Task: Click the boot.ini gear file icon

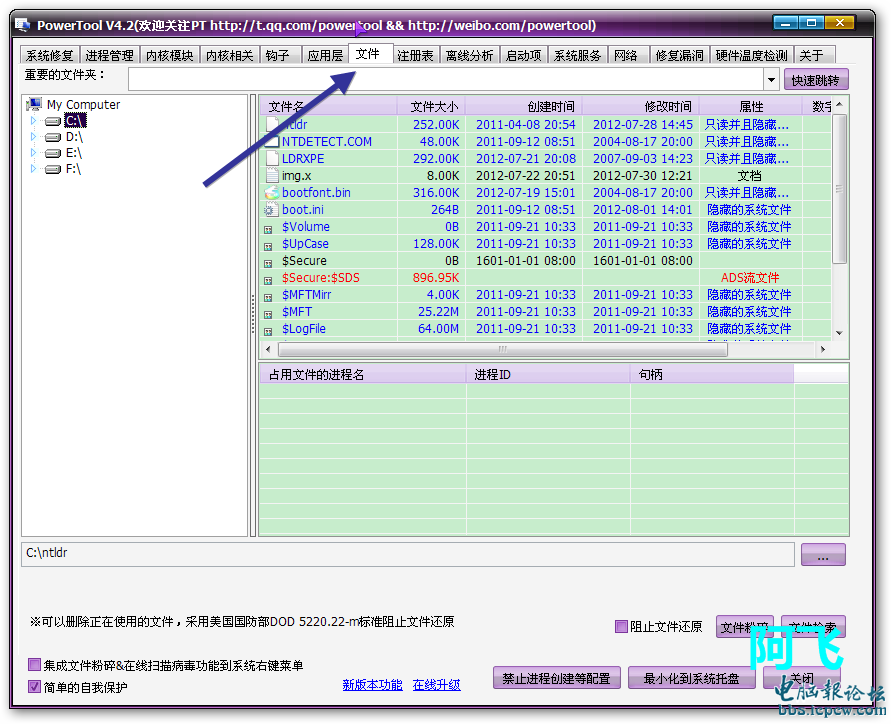Action: [271, 210]
